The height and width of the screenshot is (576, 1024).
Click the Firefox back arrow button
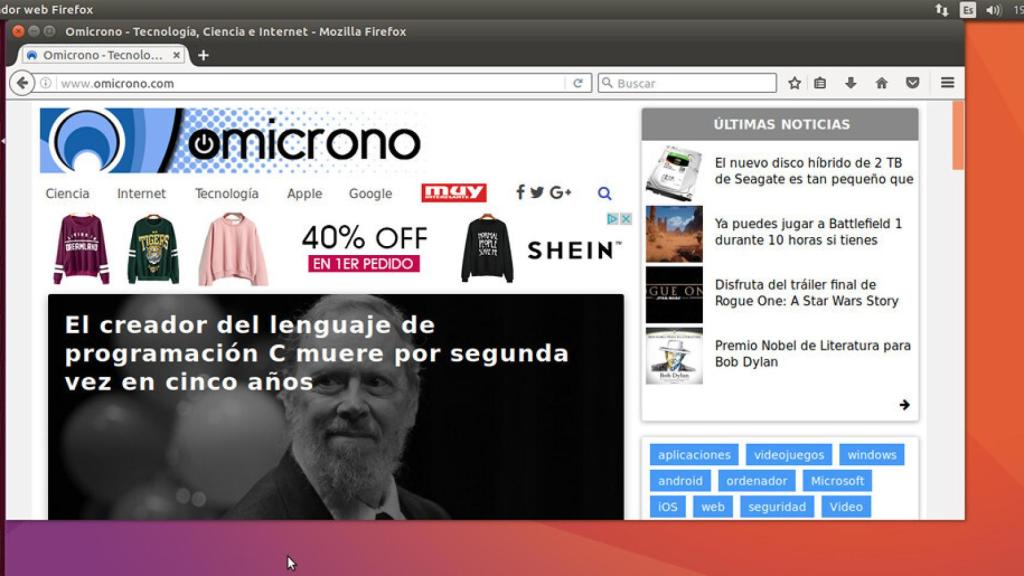[x=22, y=83]
